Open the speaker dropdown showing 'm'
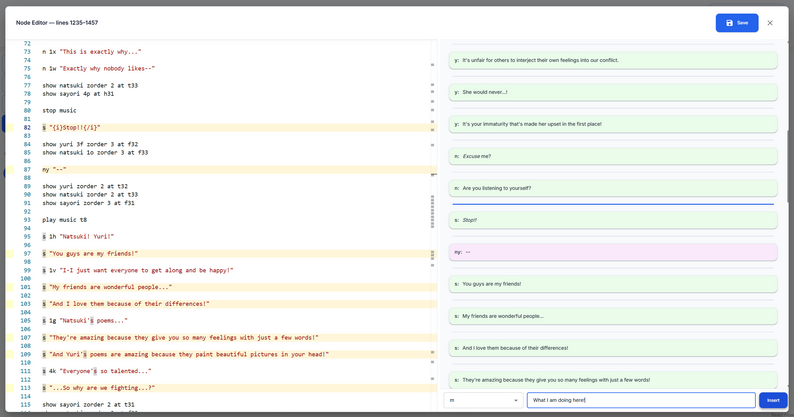794x417 pixels. tap(483, 400)
